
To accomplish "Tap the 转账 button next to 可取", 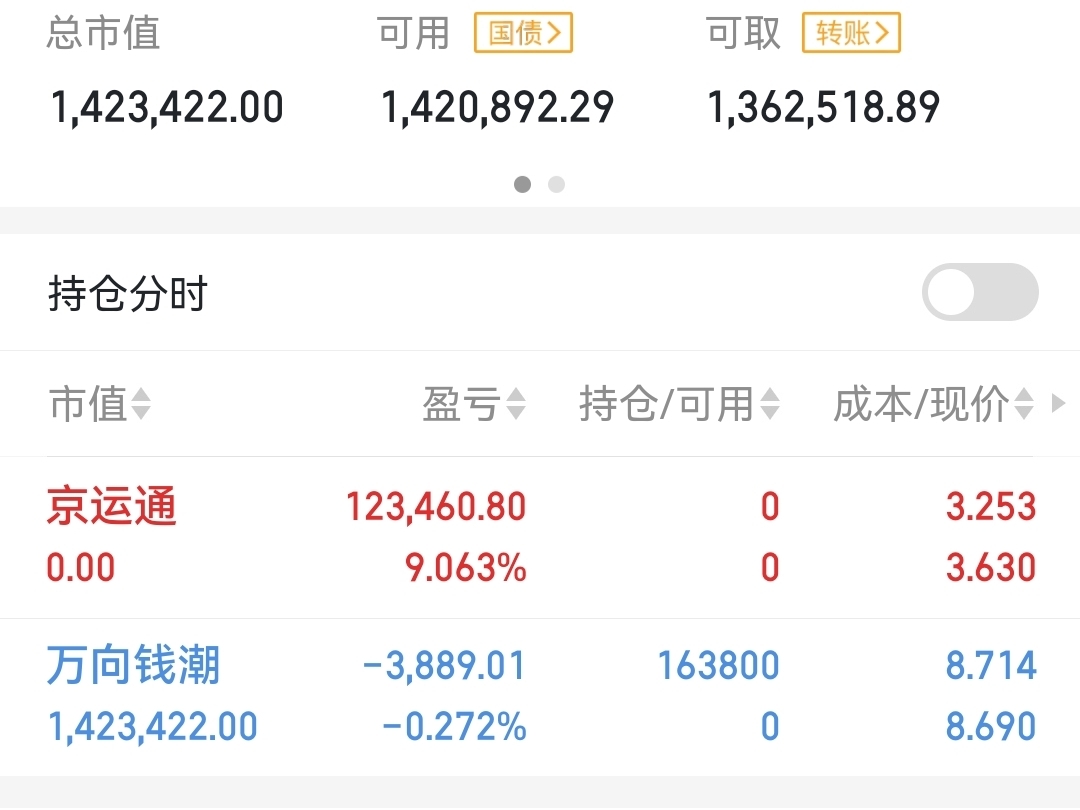I will point(851,32).
